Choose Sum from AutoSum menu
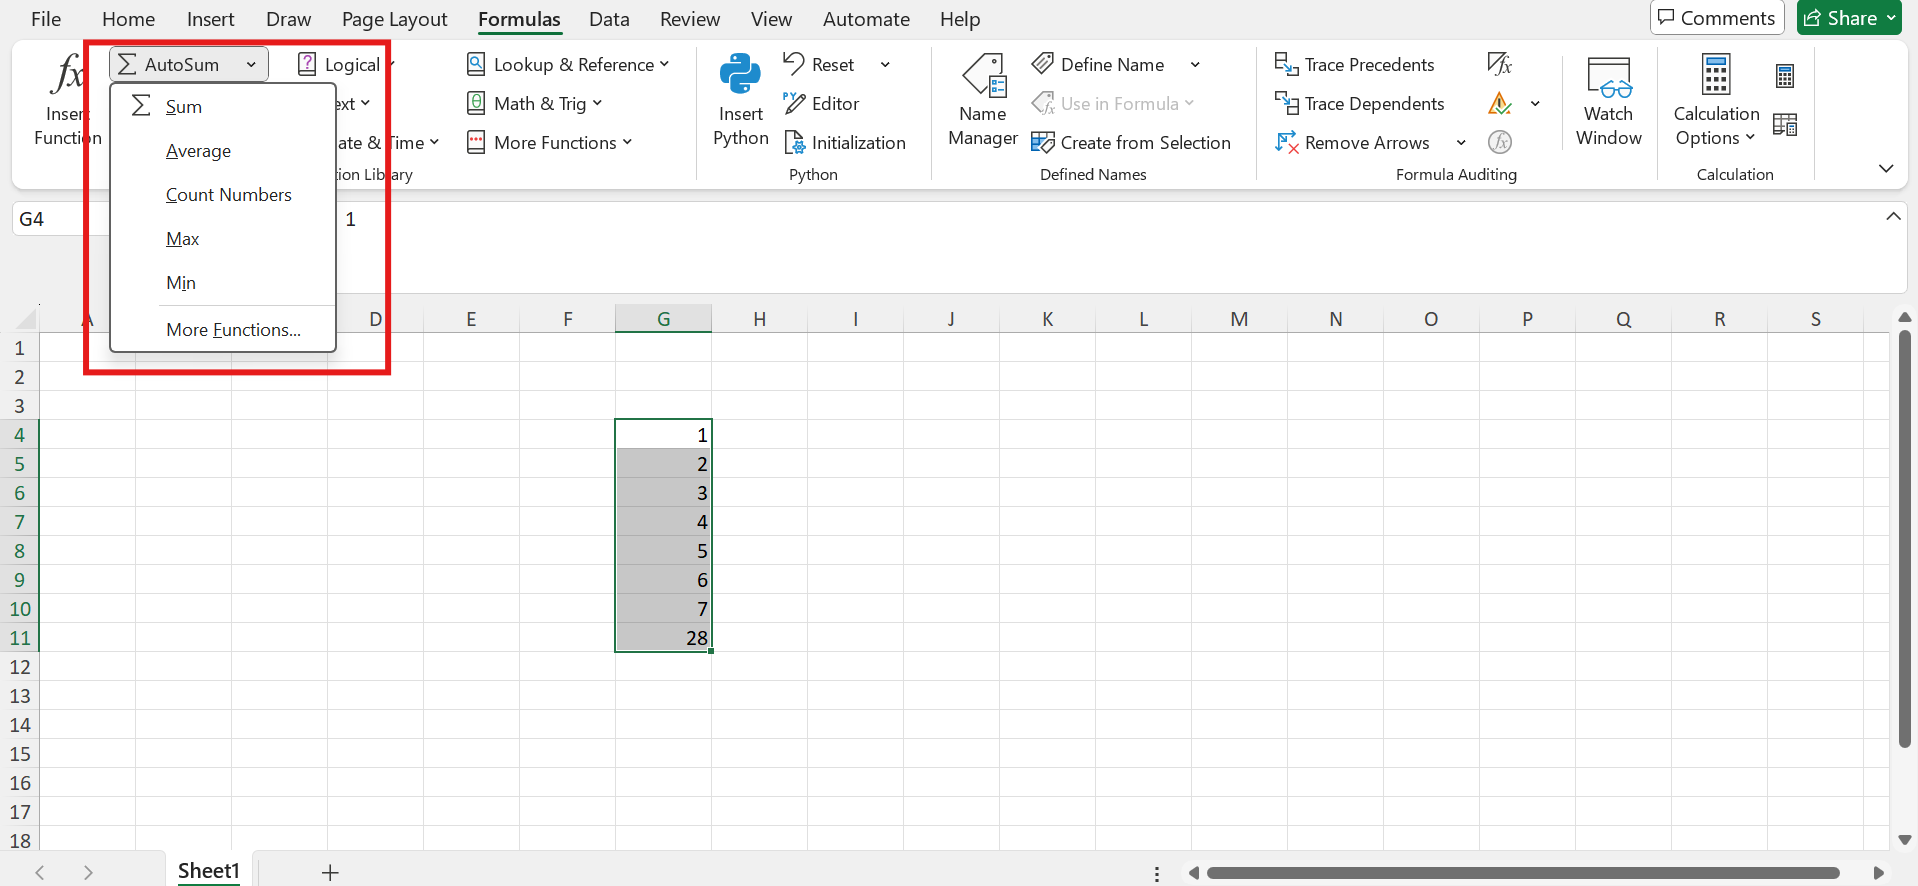Viewport: 1918px width, 886px height. (184, 107)
